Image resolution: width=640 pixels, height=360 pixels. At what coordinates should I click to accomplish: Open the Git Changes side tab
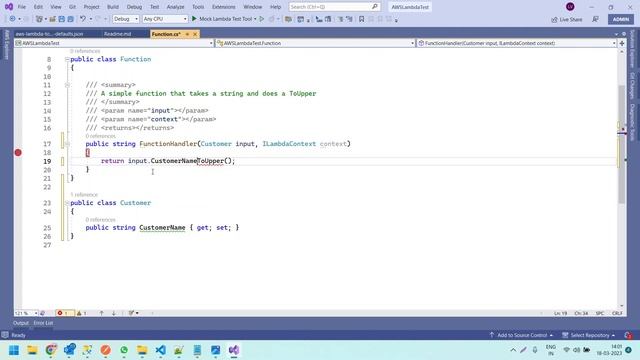(x=632, y=86)
